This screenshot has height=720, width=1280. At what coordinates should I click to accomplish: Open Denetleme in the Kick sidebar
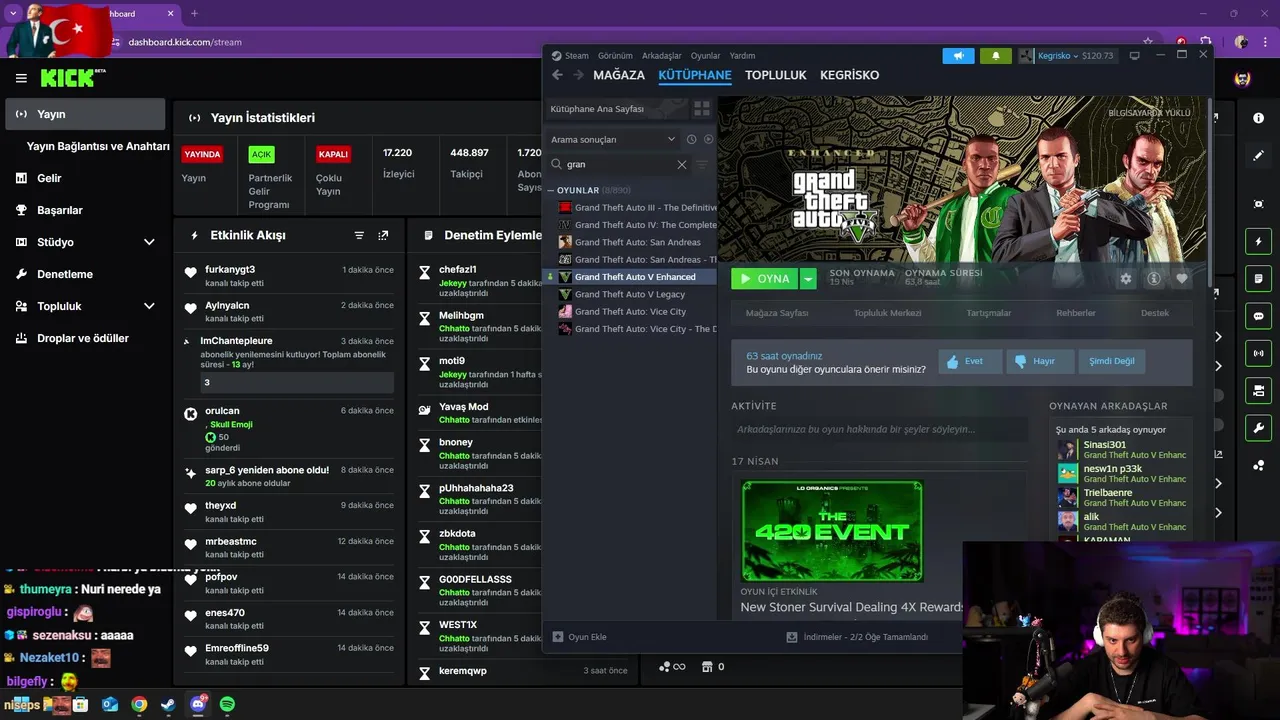click(x=65, y=274)
